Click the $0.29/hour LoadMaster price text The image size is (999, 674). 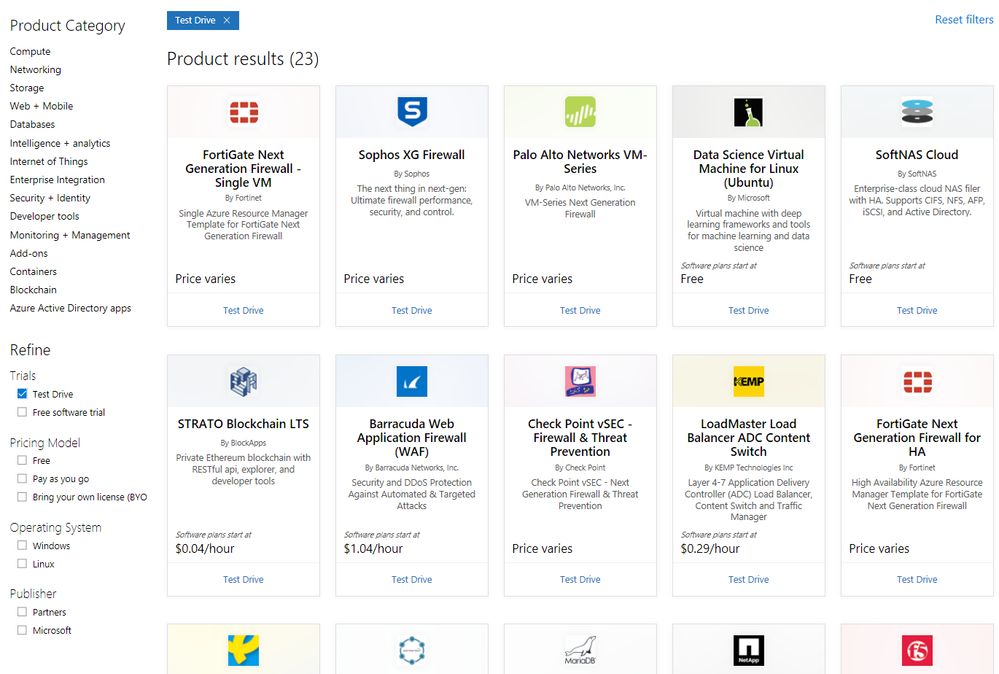710,549
